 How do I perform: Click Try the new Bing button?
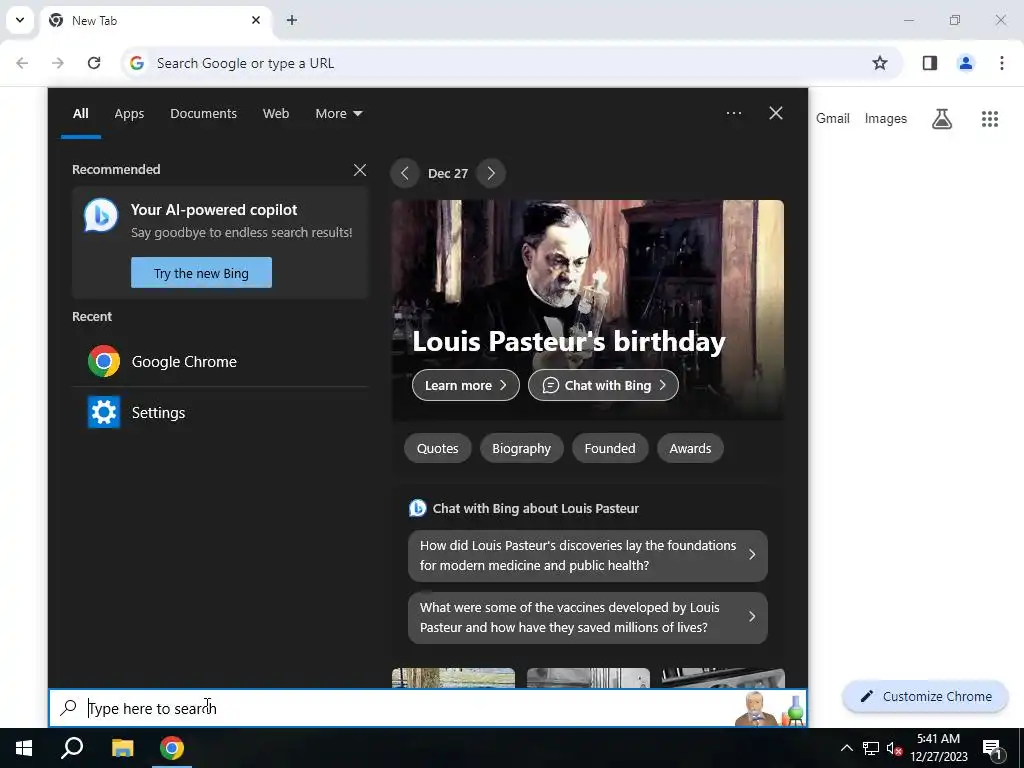click(x=201, y=273)
